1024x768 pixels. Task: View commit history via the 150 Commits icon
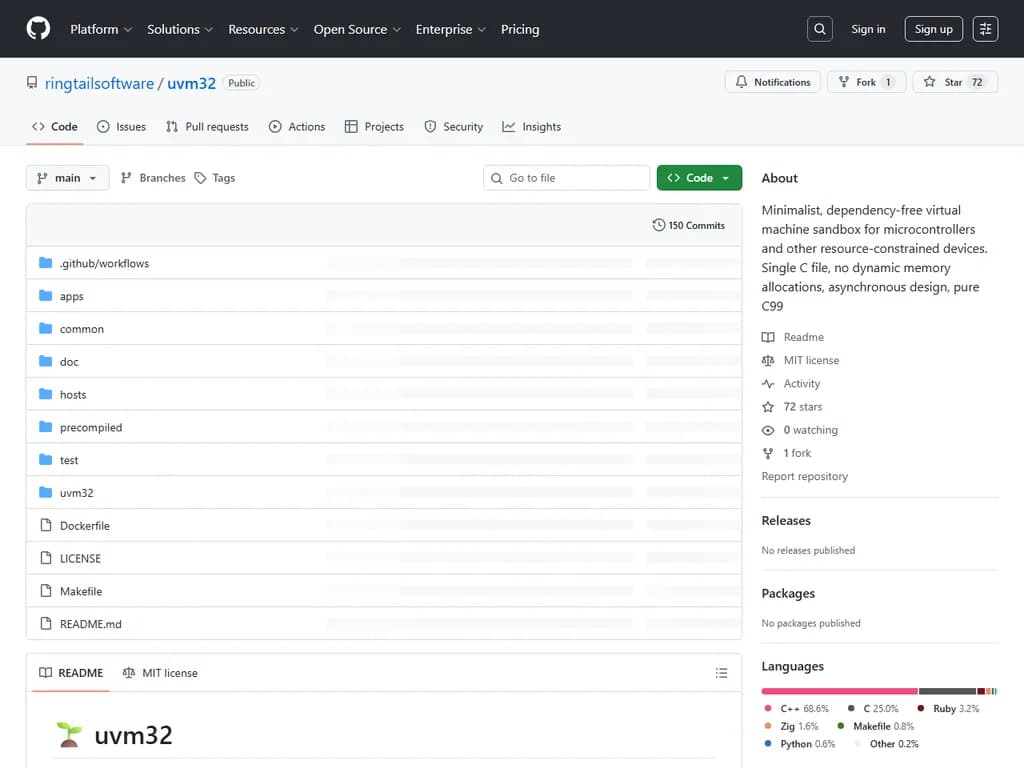[x=658, y=225]
